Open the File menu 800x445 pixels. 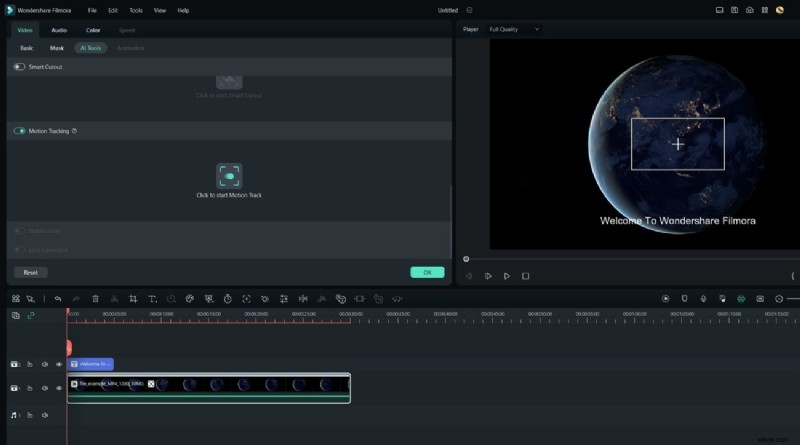click(92, 10)
